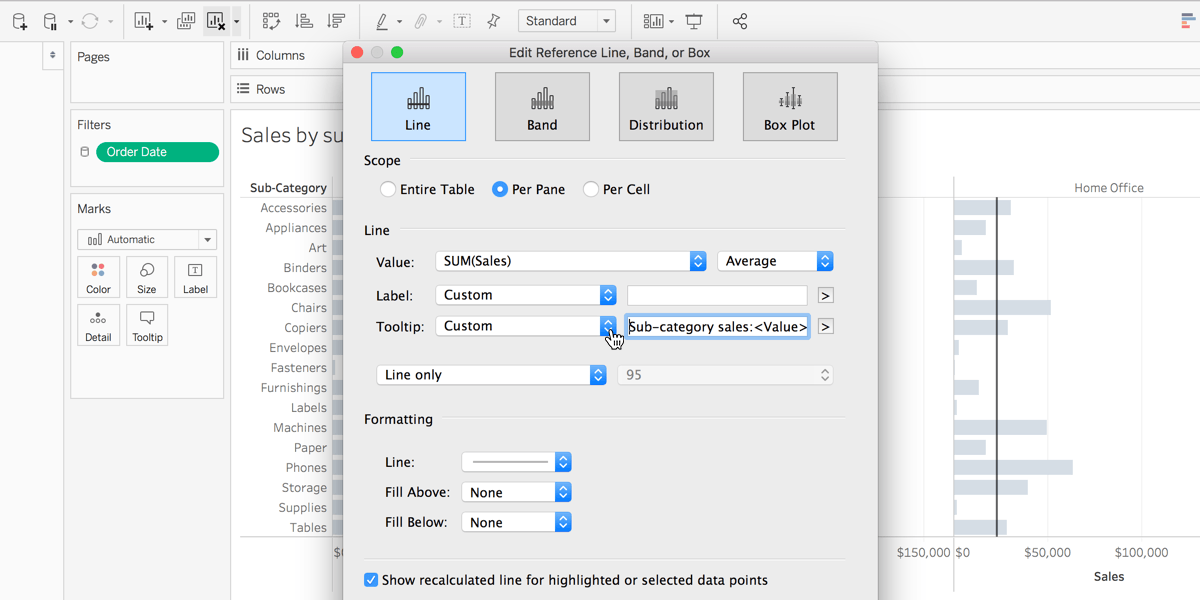Click the Color mark card
The height and width of the screenshot is (600, 1200).
coord(98,278)
